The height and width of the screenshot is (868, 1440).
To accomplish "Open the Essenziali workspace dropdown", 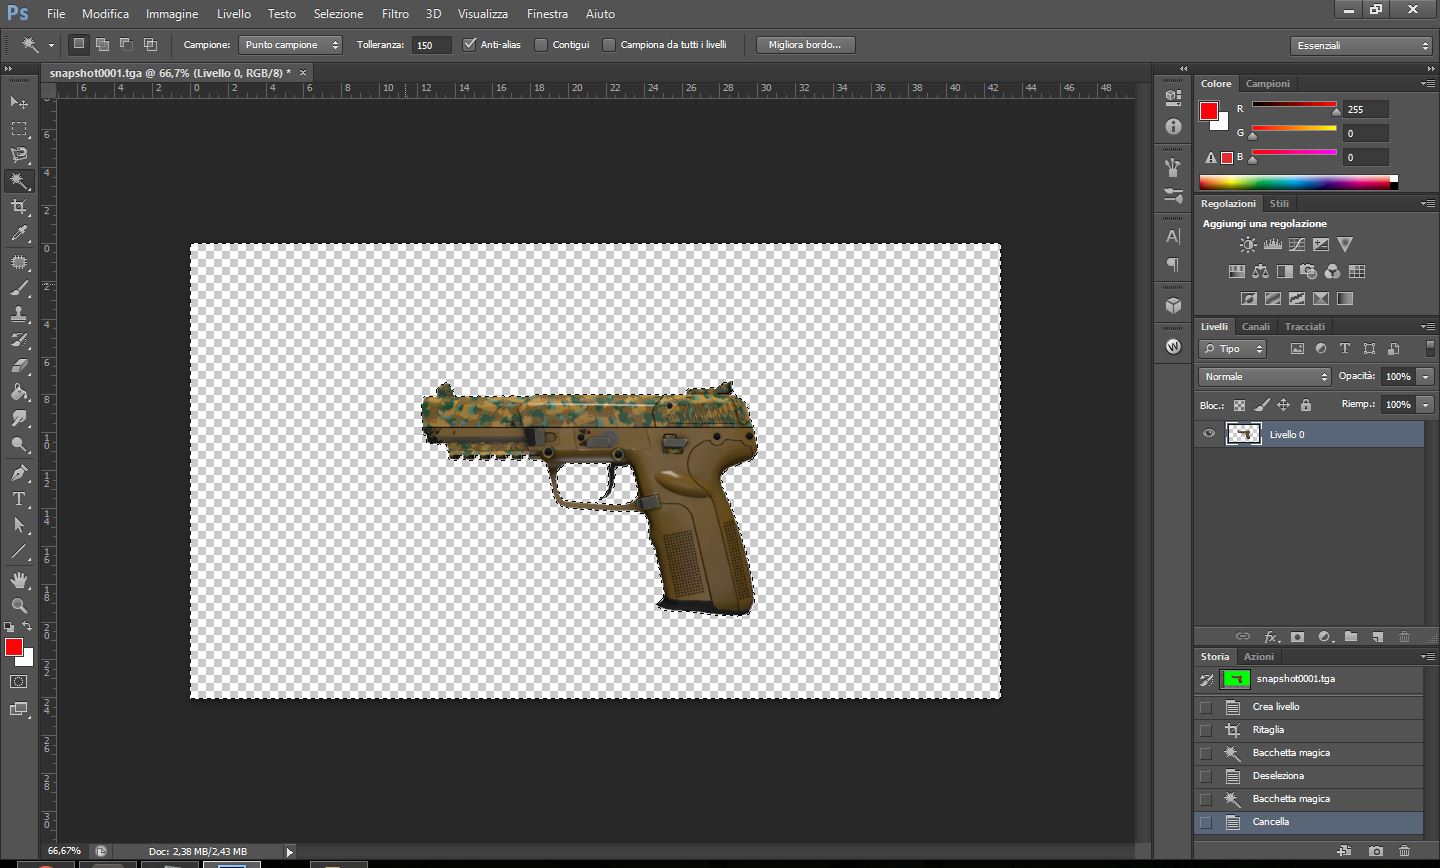I will coord(1362,45).
